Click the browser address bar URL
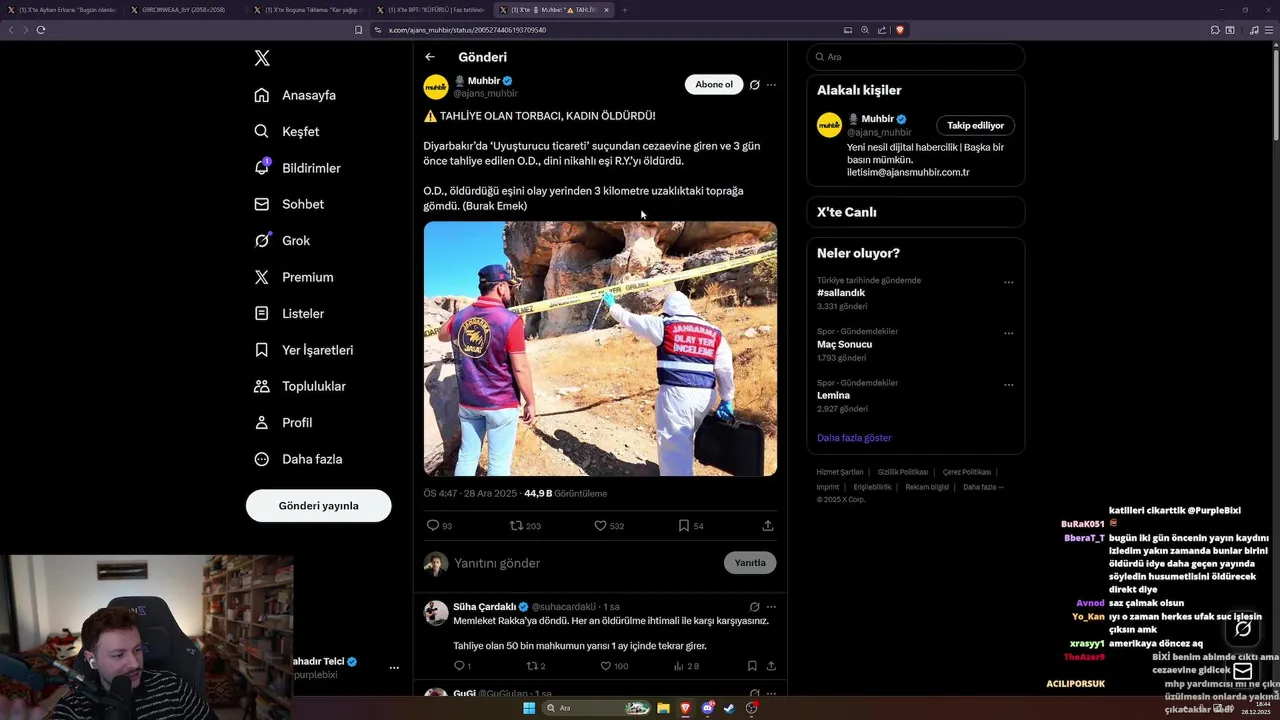 point(467,30)
